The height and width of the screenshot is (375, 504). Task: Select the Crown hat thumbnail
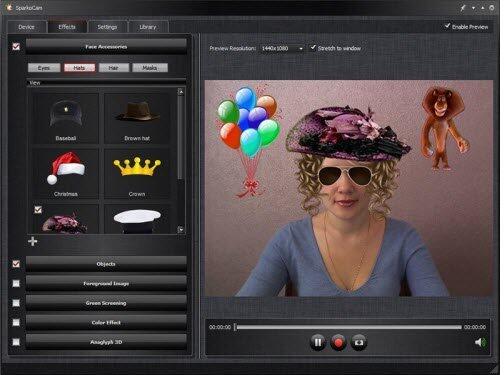(137, 174)
